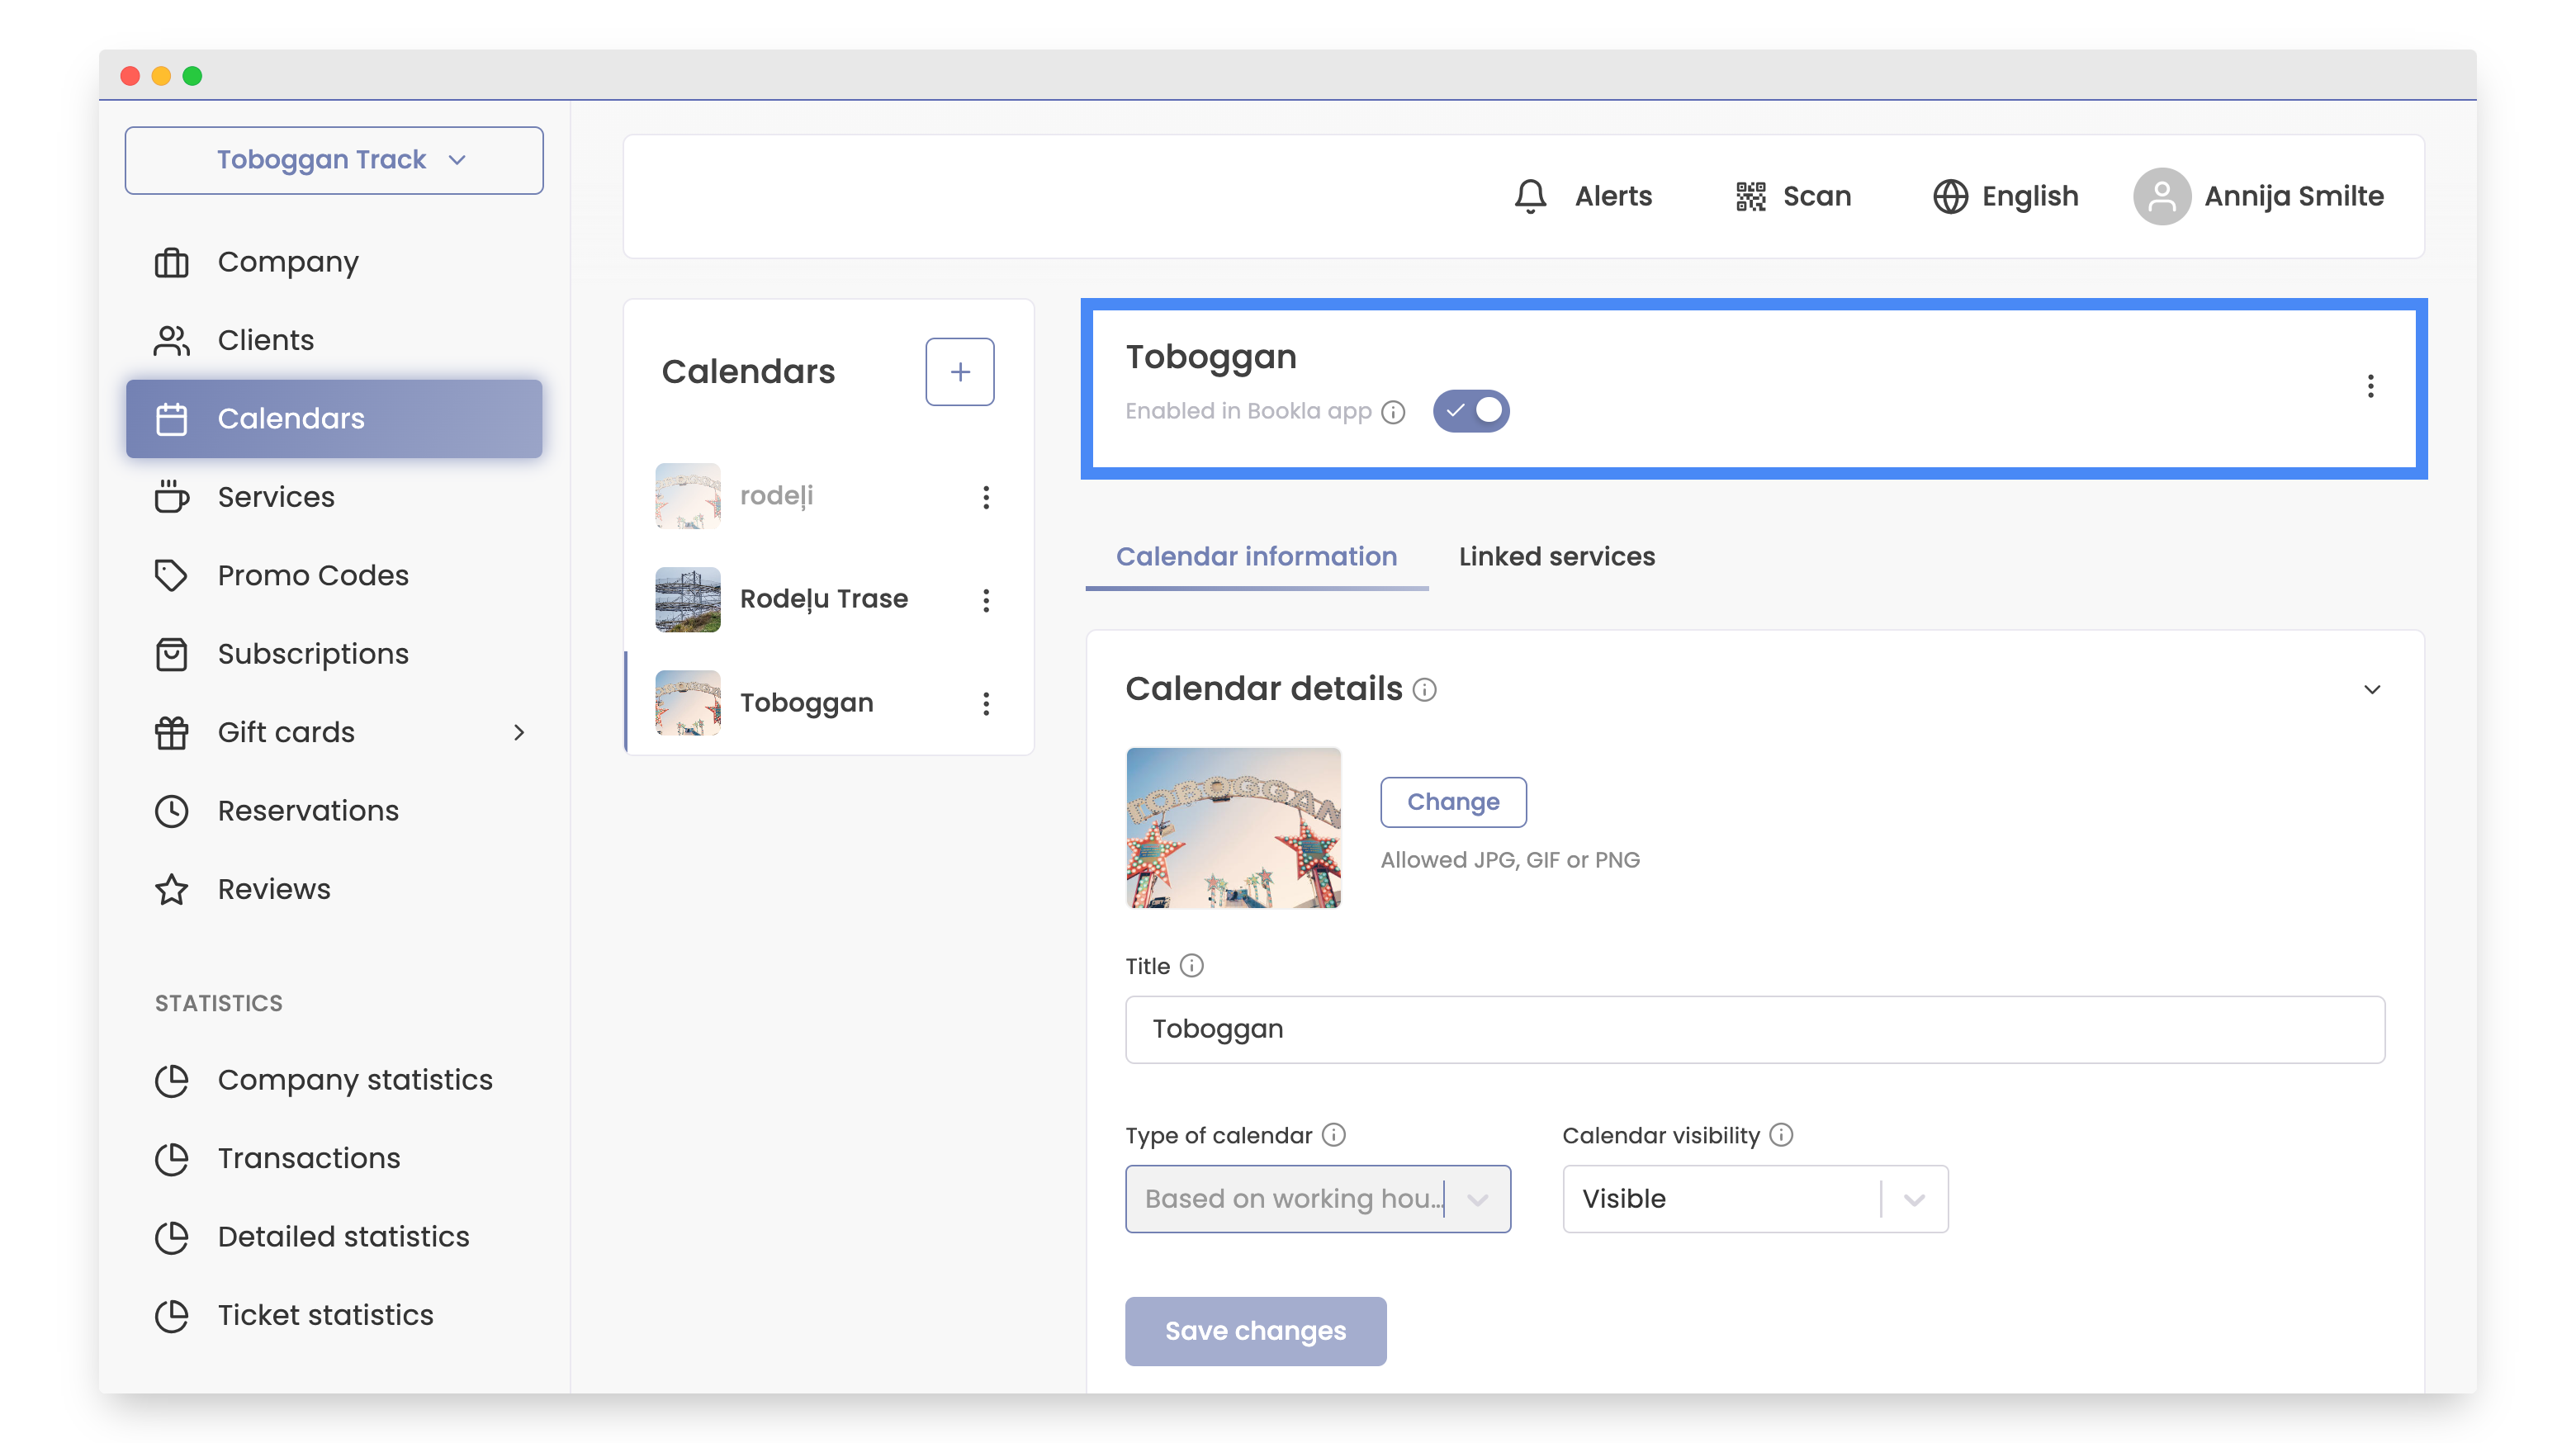Viewport: 2576px width, 1443px height.
Task: Open Reviews using the star icon
Action: coord(171,889)
